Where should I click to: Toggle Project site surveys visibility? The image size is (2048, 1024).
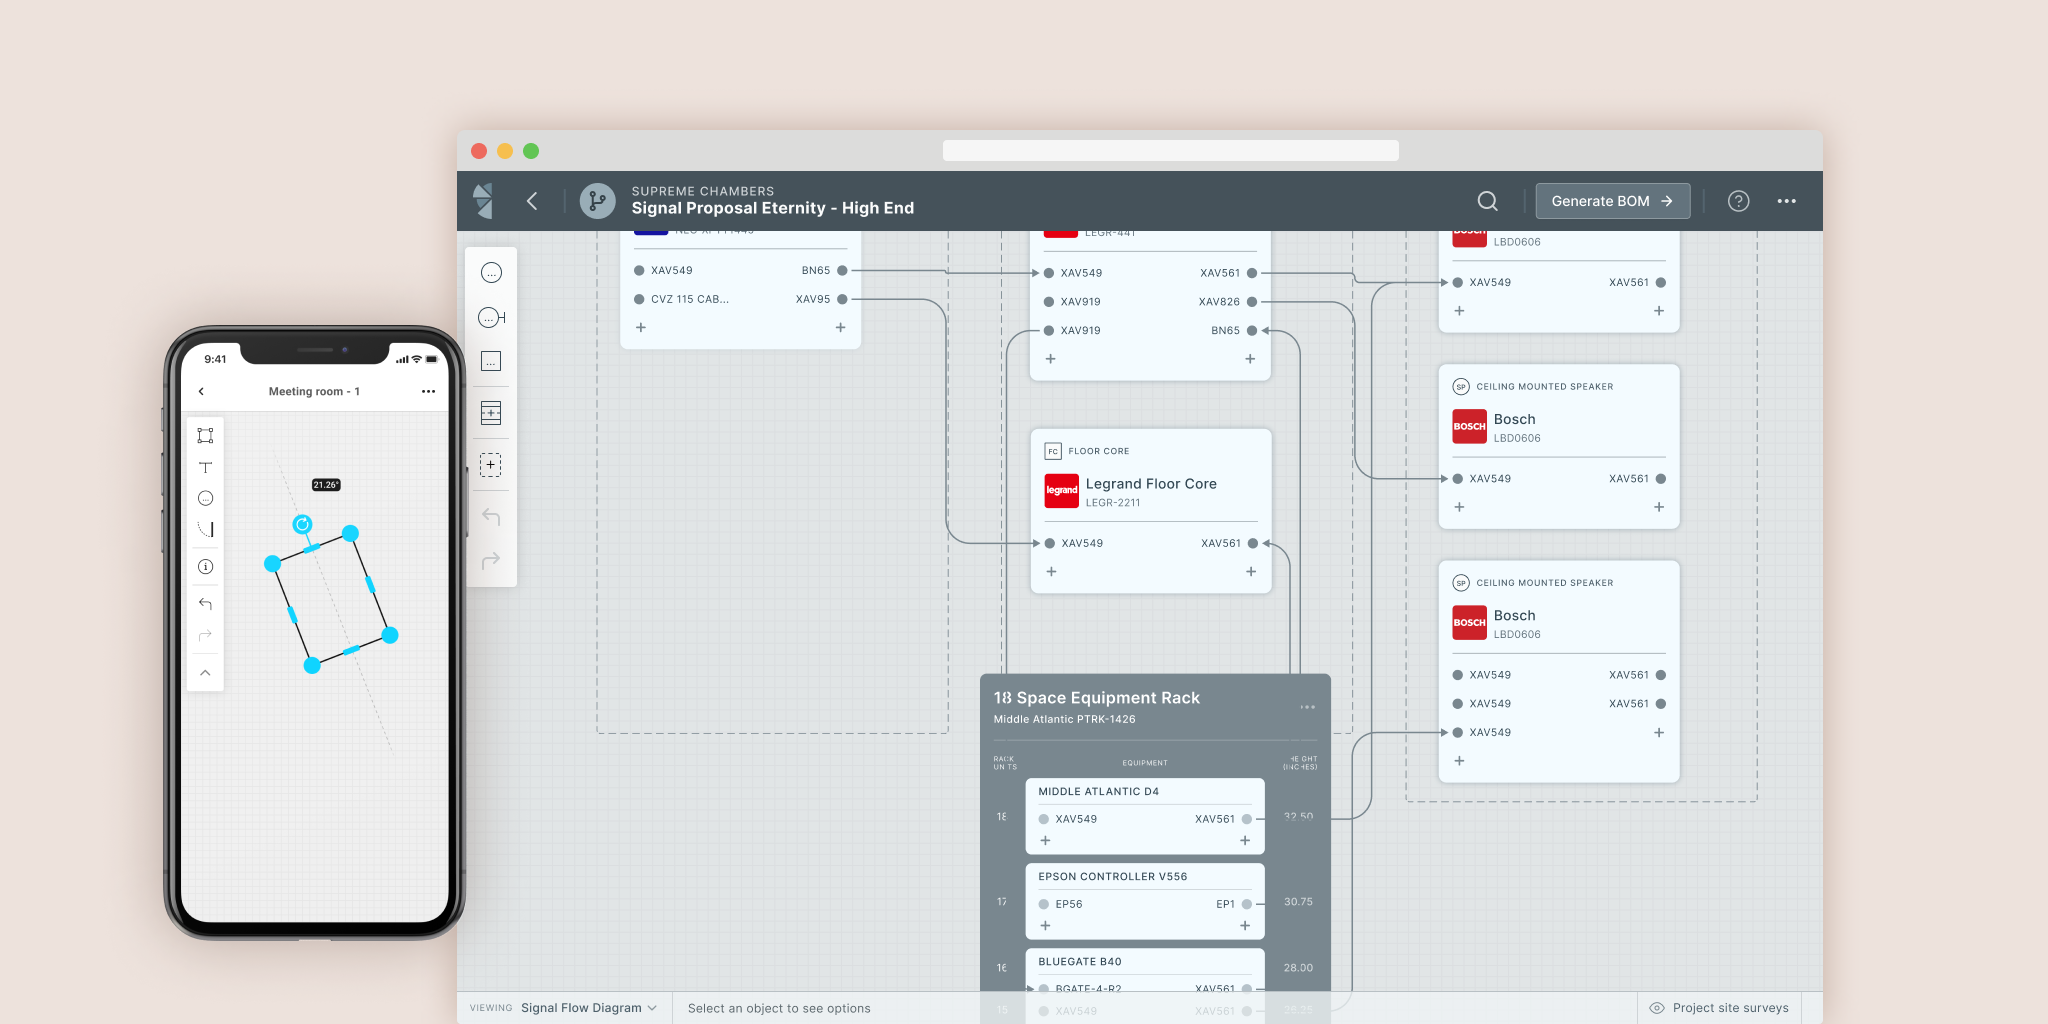click(1719, 1008)
